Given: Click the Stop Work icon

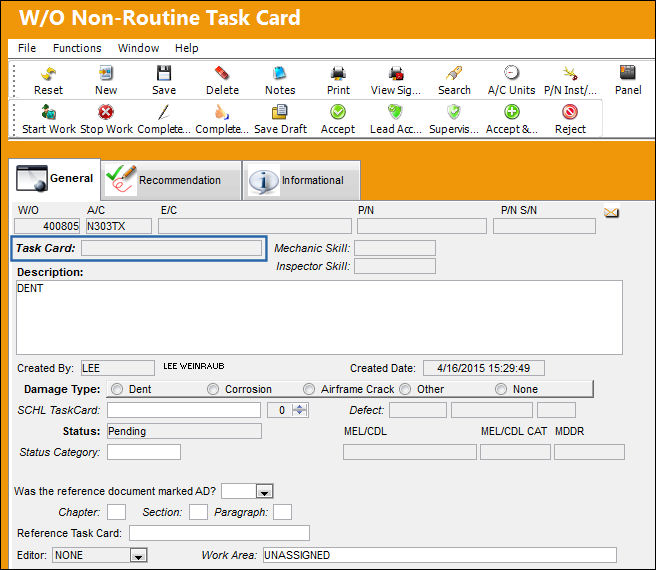Looking at the screenshot, I should pyautogui.click(x=106, y=112).
